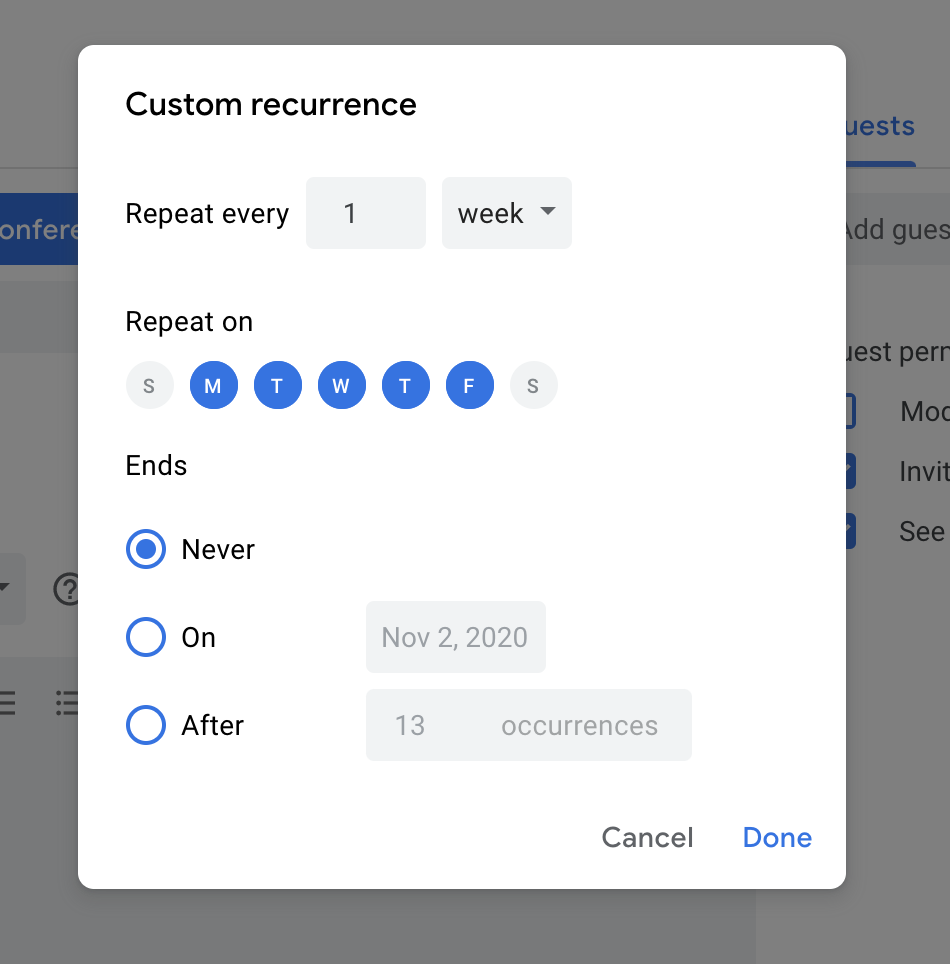Deselect Wednesday repeat day
Screen dimensions: 950x964
pyautogui.click(x=341, y=385)
